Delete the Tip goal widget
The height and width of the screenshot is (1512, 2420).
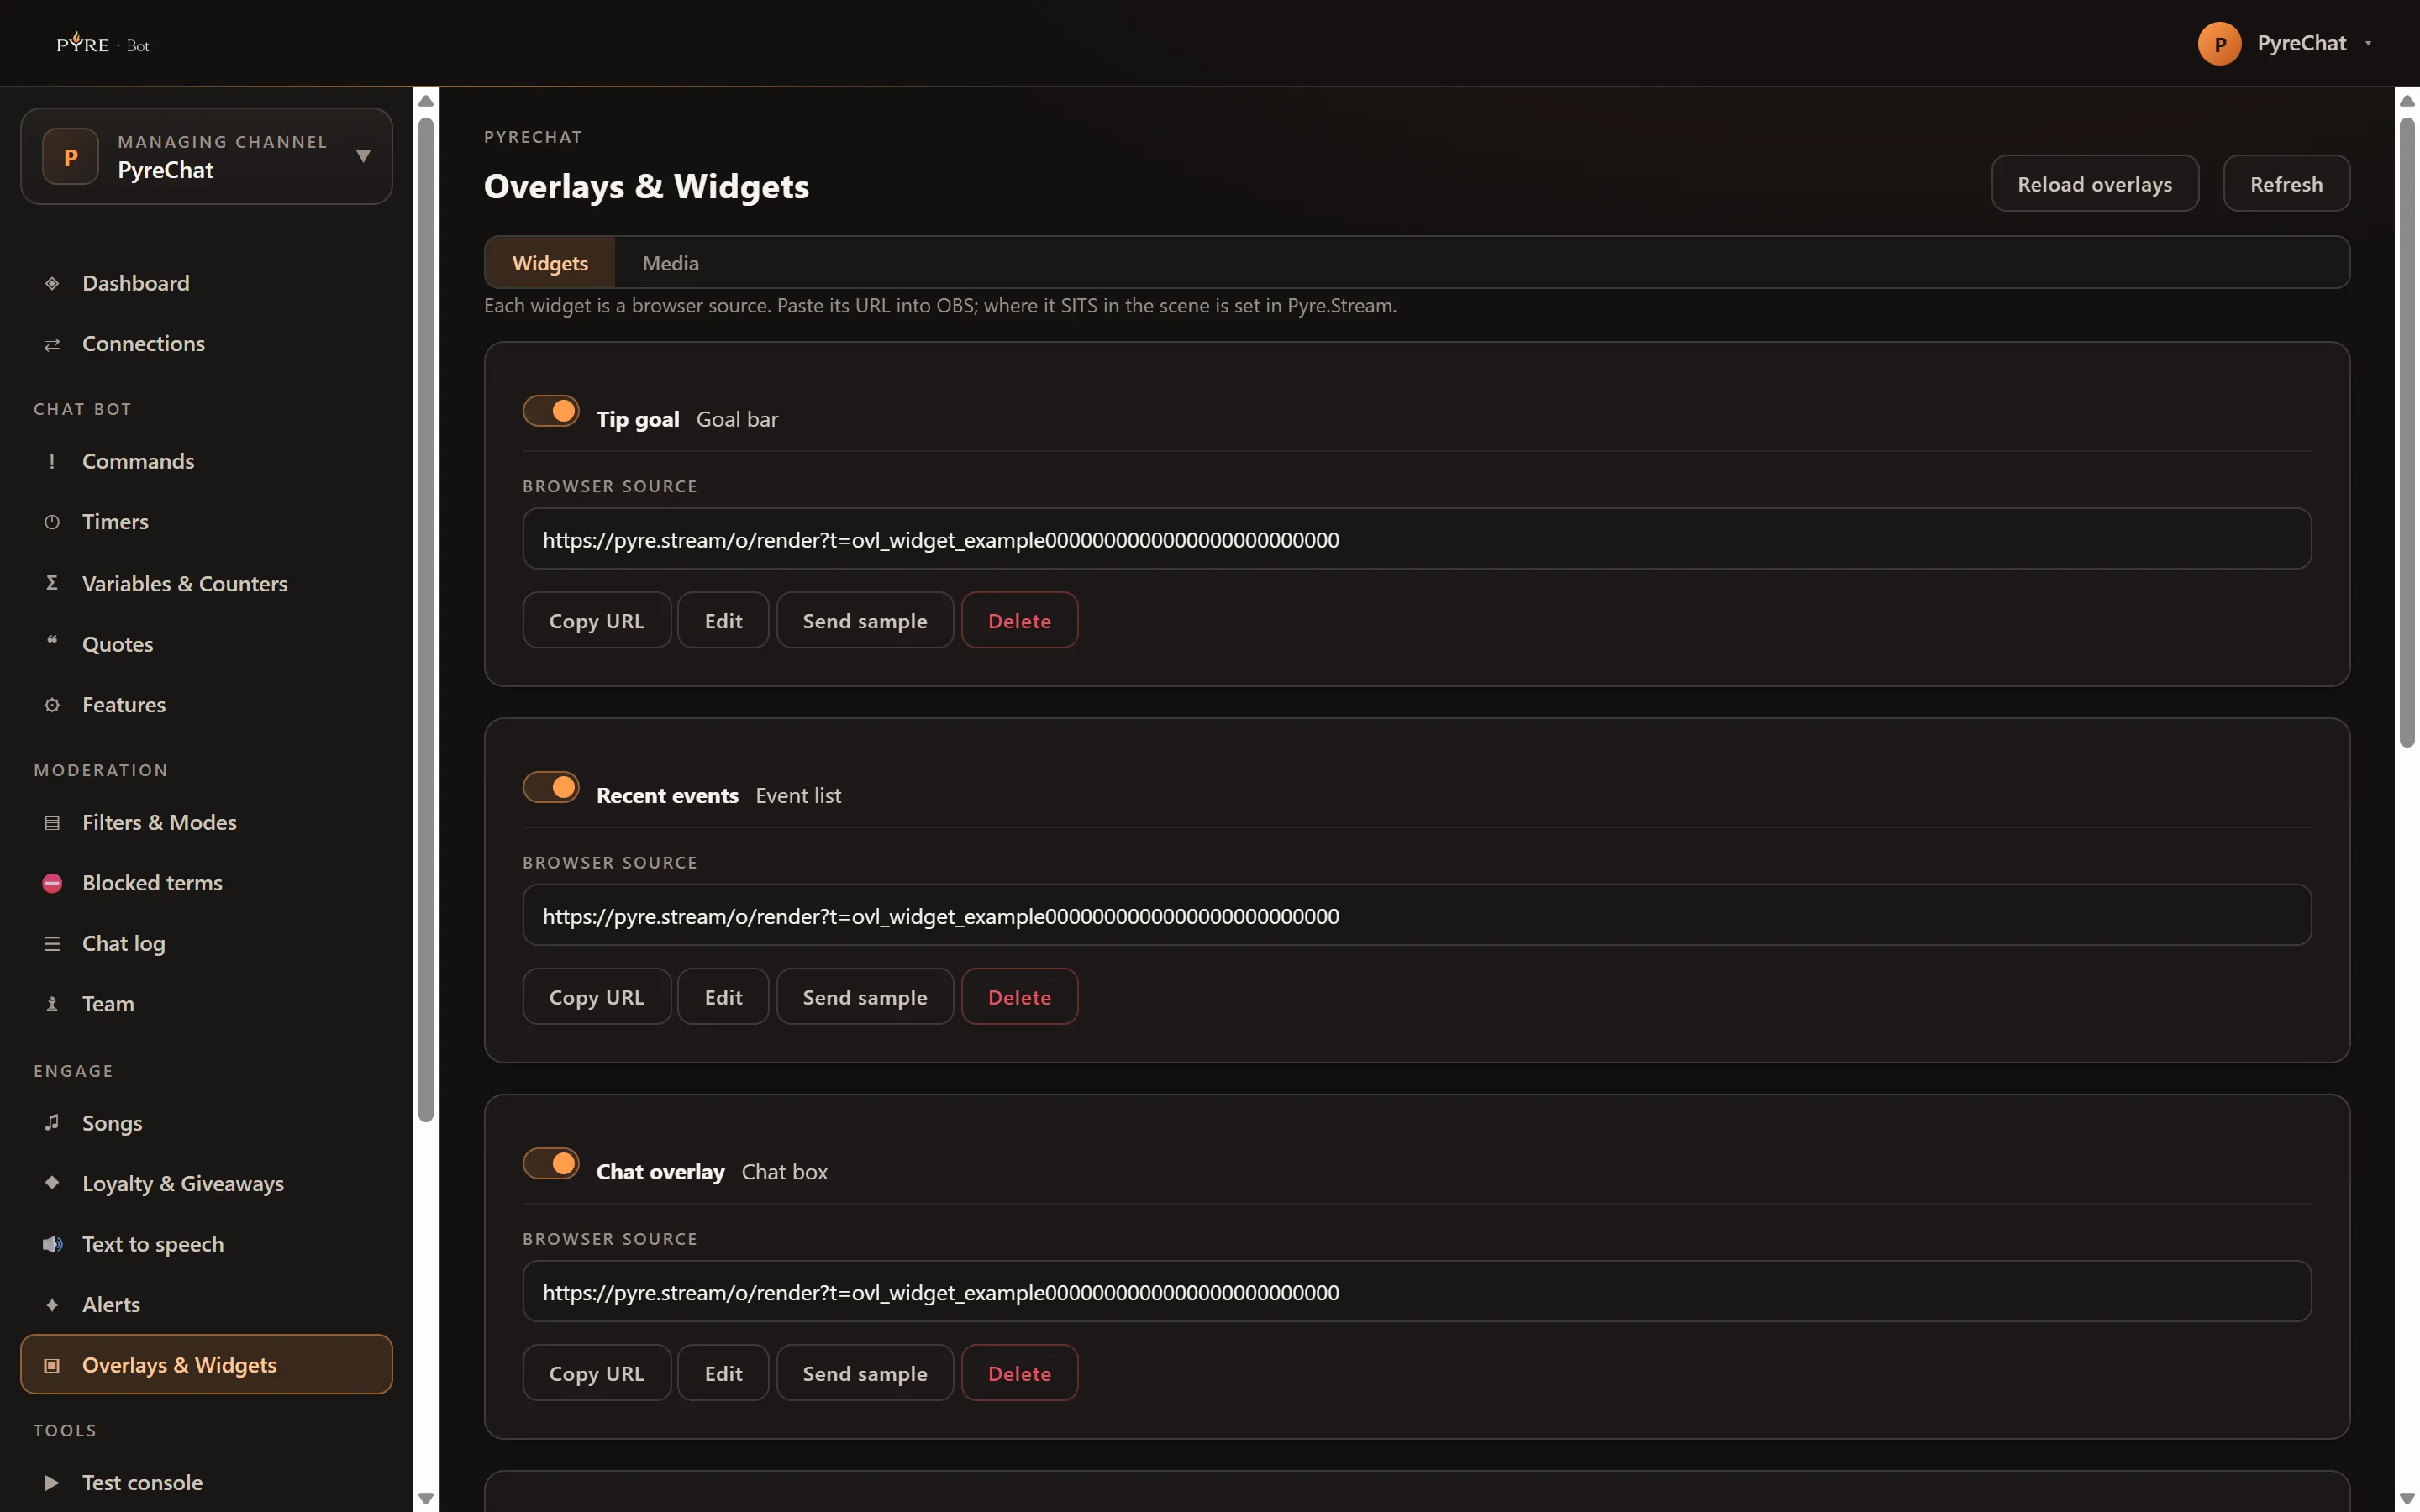[x=1019, y=621]
